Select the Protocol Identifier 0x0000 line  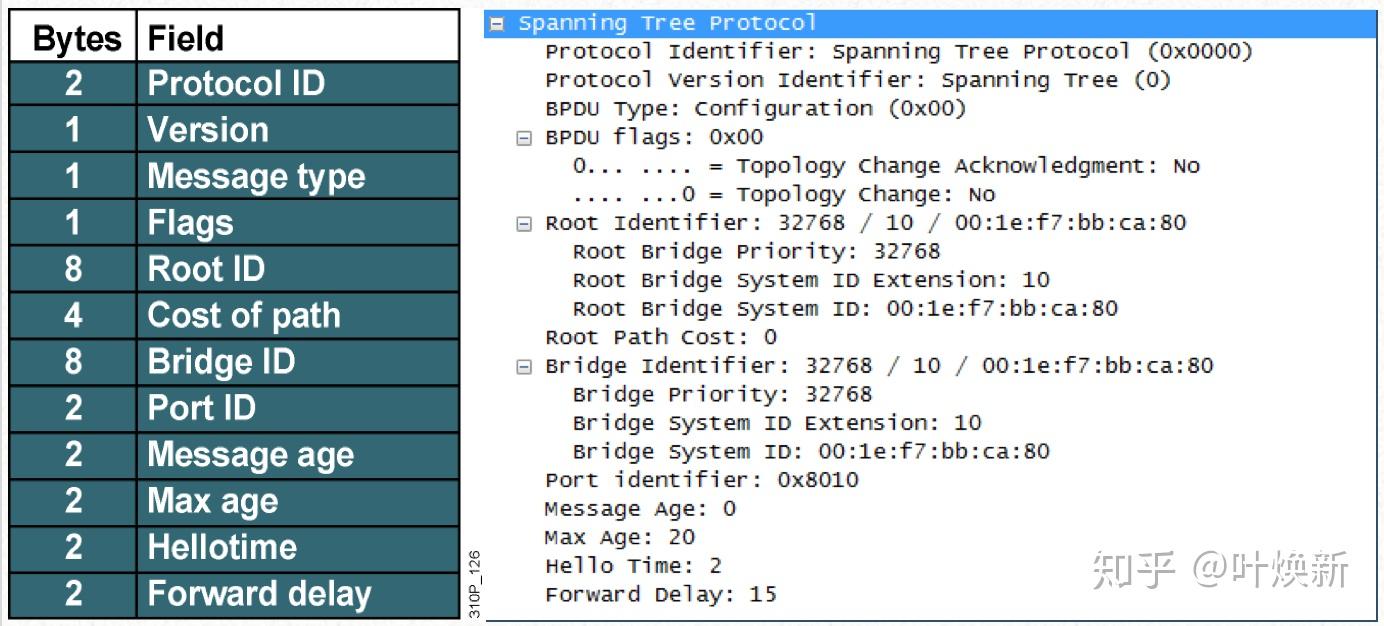[898, 52]
